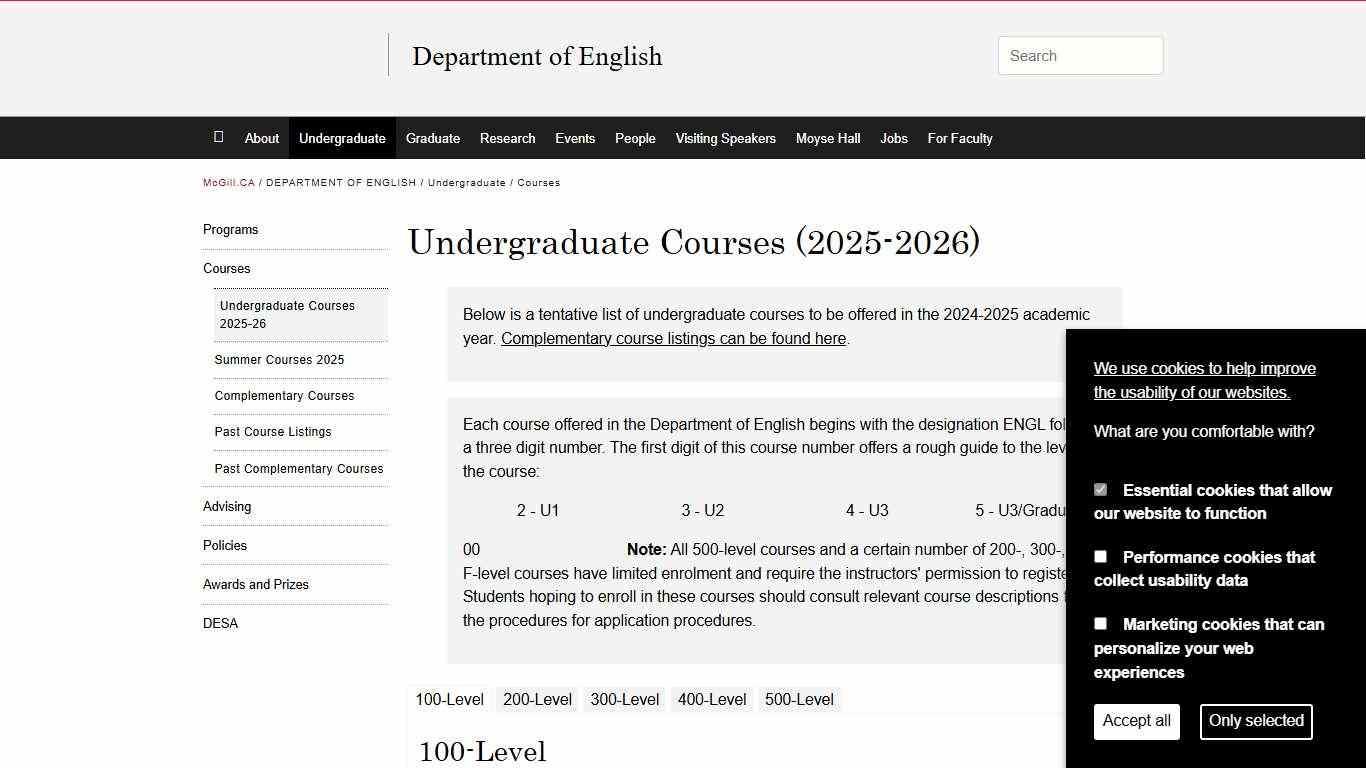Open the Complementary course listings link
This screenshot has height=768, width=1366.
point(673,338)
